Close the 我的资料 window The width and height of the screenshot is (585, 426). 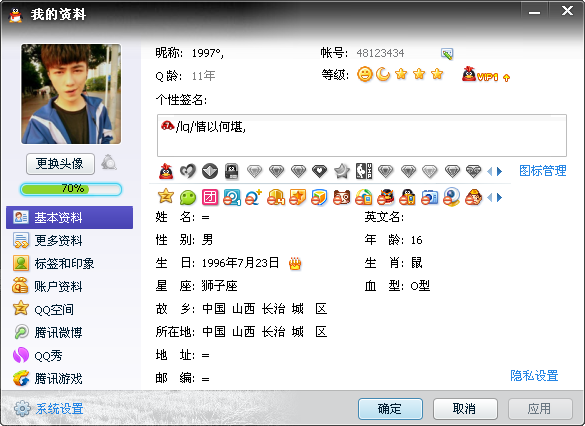click(x=567, y=11)
